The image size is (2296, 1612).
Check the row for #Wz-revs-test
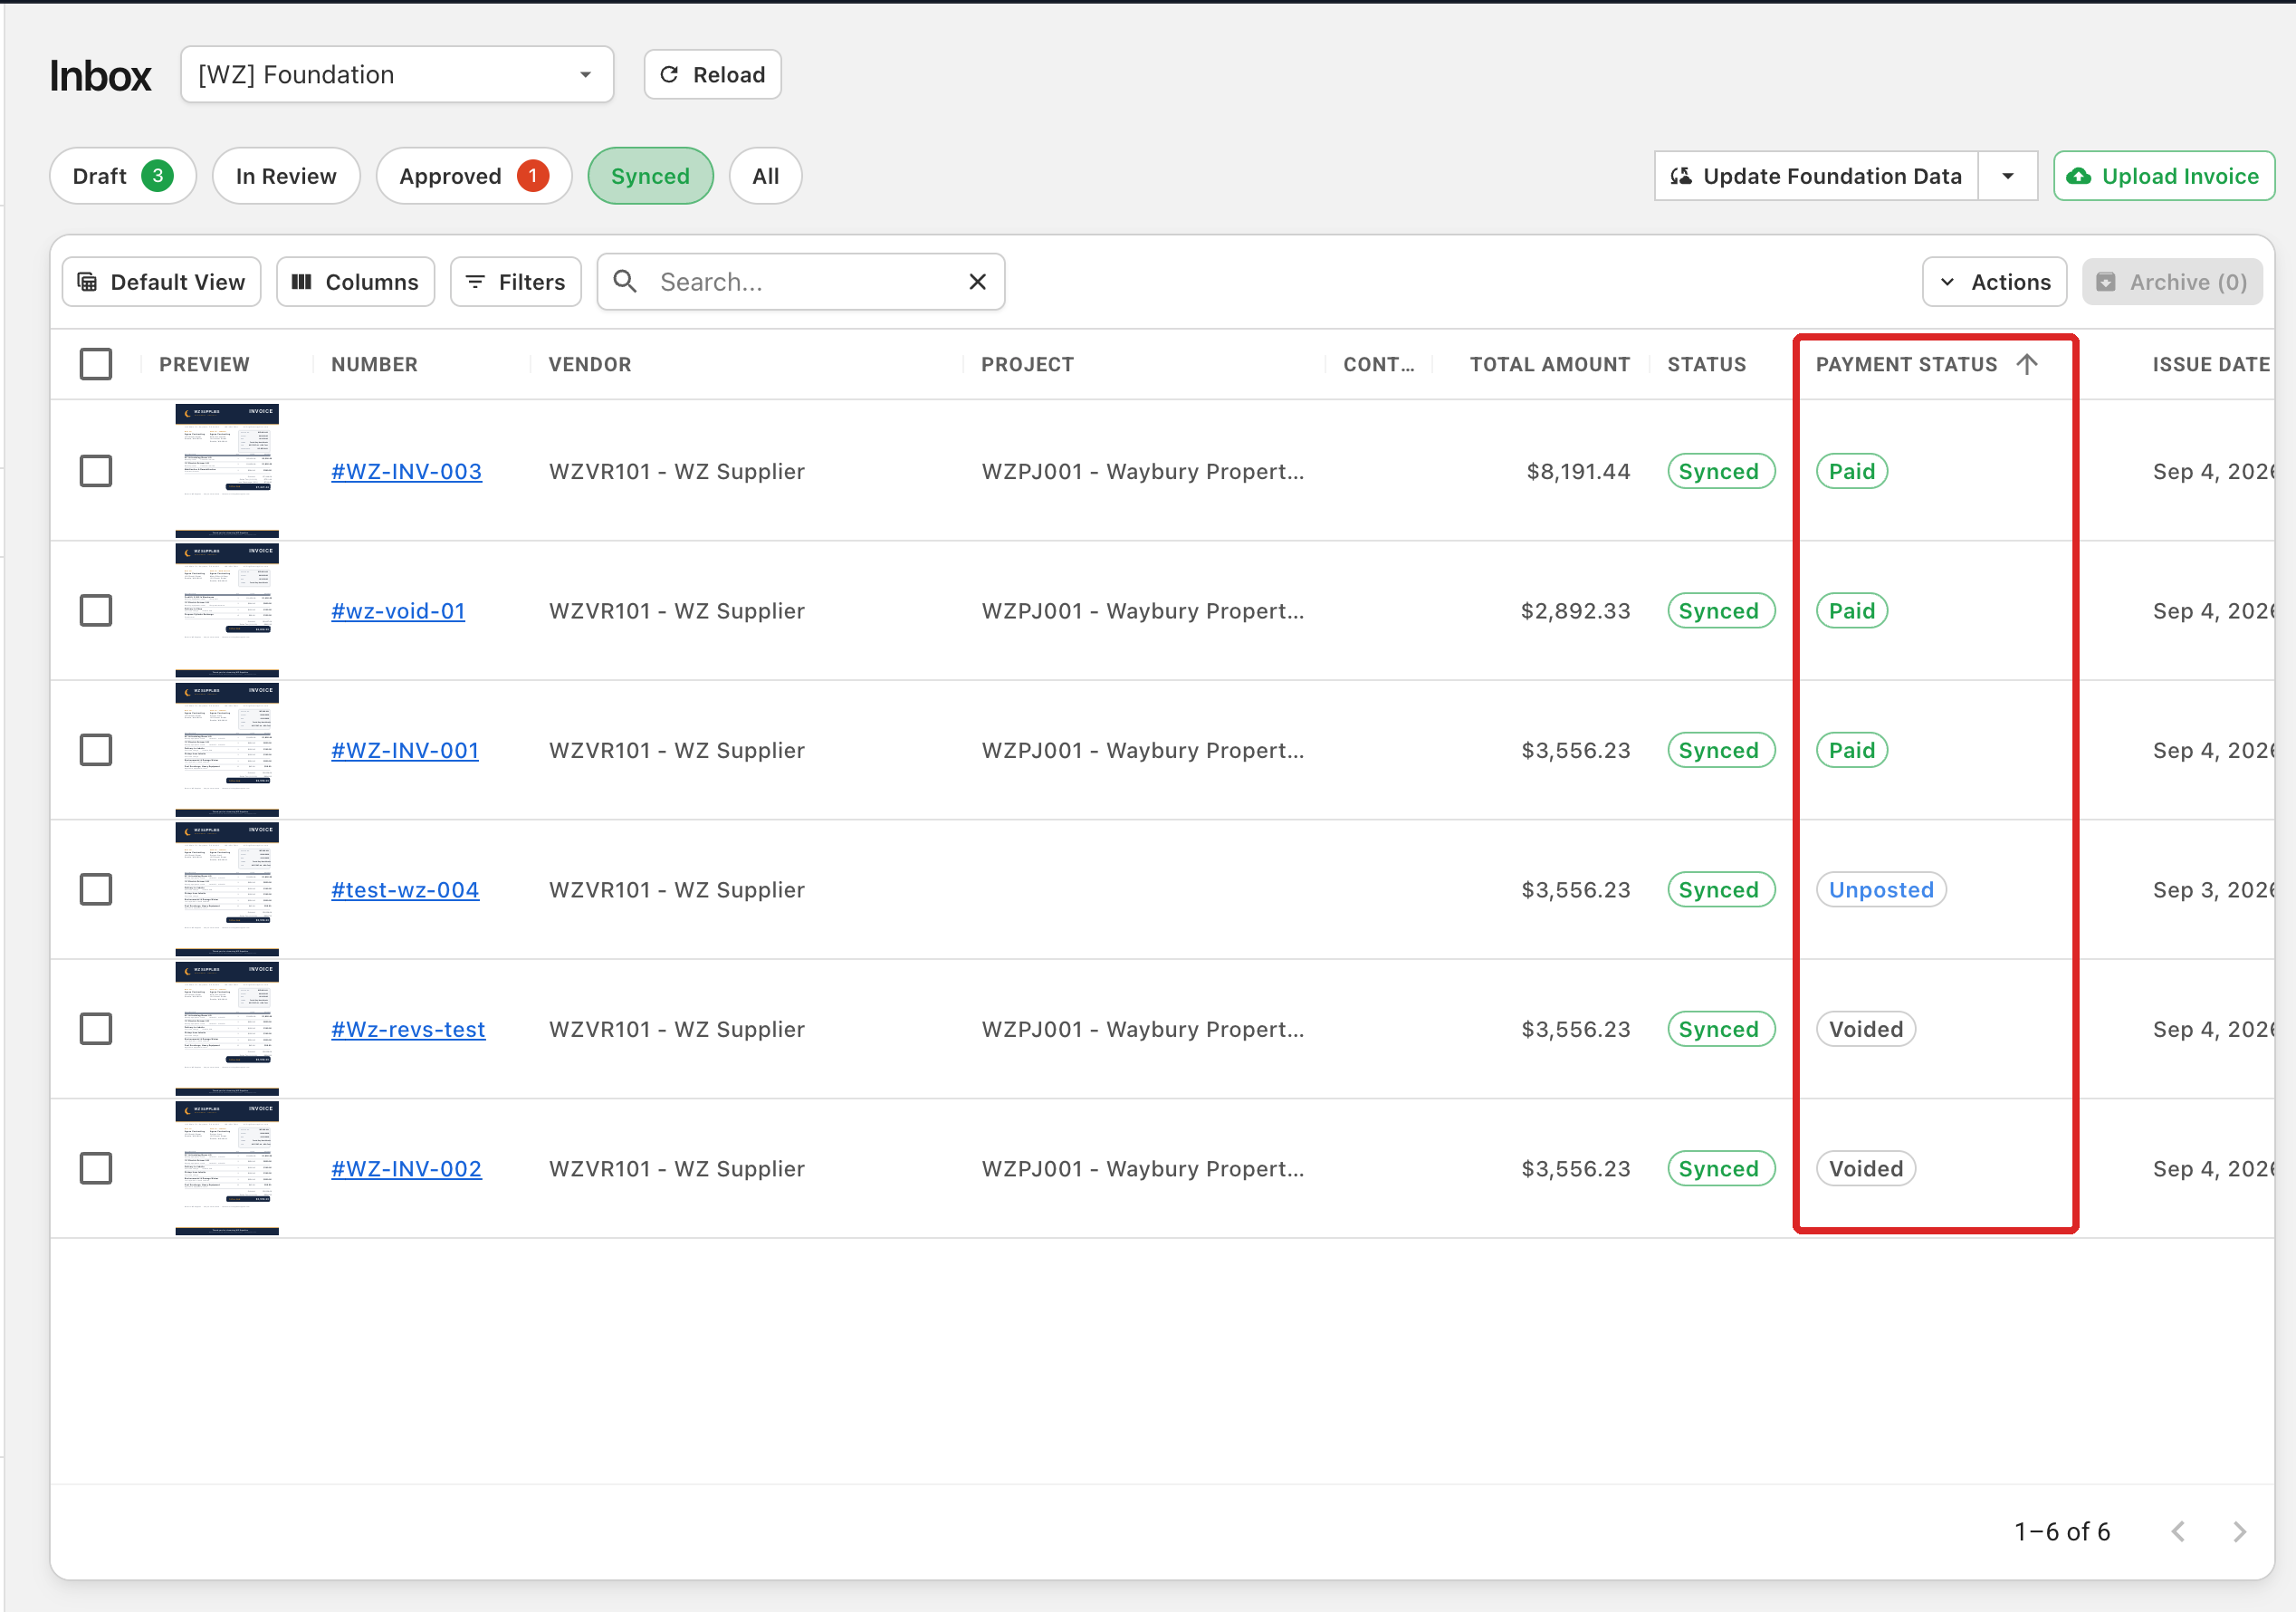pos(96,1029)
